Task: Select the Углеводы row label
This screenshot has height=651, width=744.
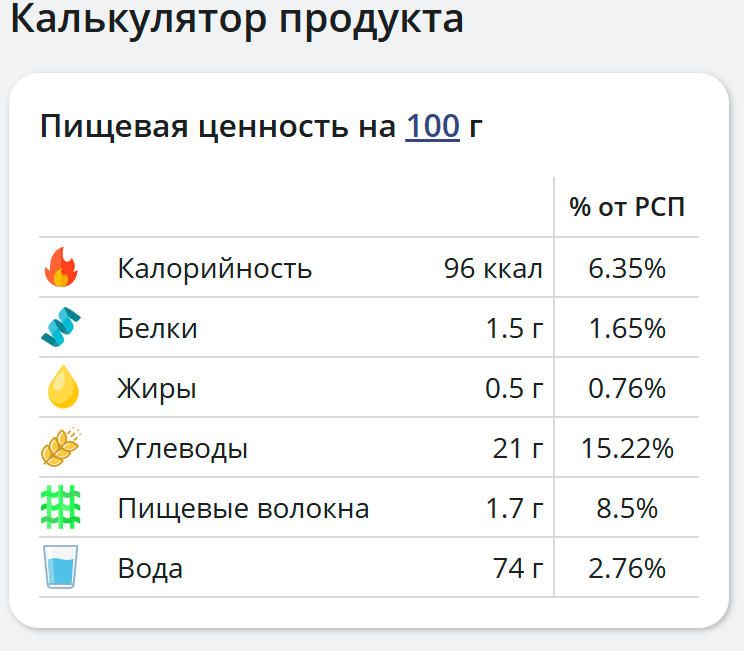Action: (182, 448)
